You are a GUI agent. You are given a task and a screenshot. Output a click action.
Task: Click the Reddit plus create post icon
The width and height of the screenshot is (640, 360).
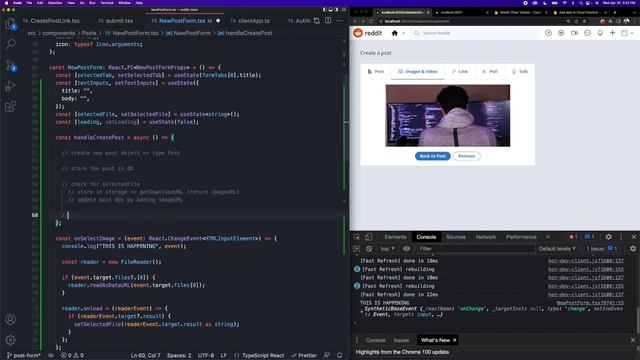click(613, 33)
